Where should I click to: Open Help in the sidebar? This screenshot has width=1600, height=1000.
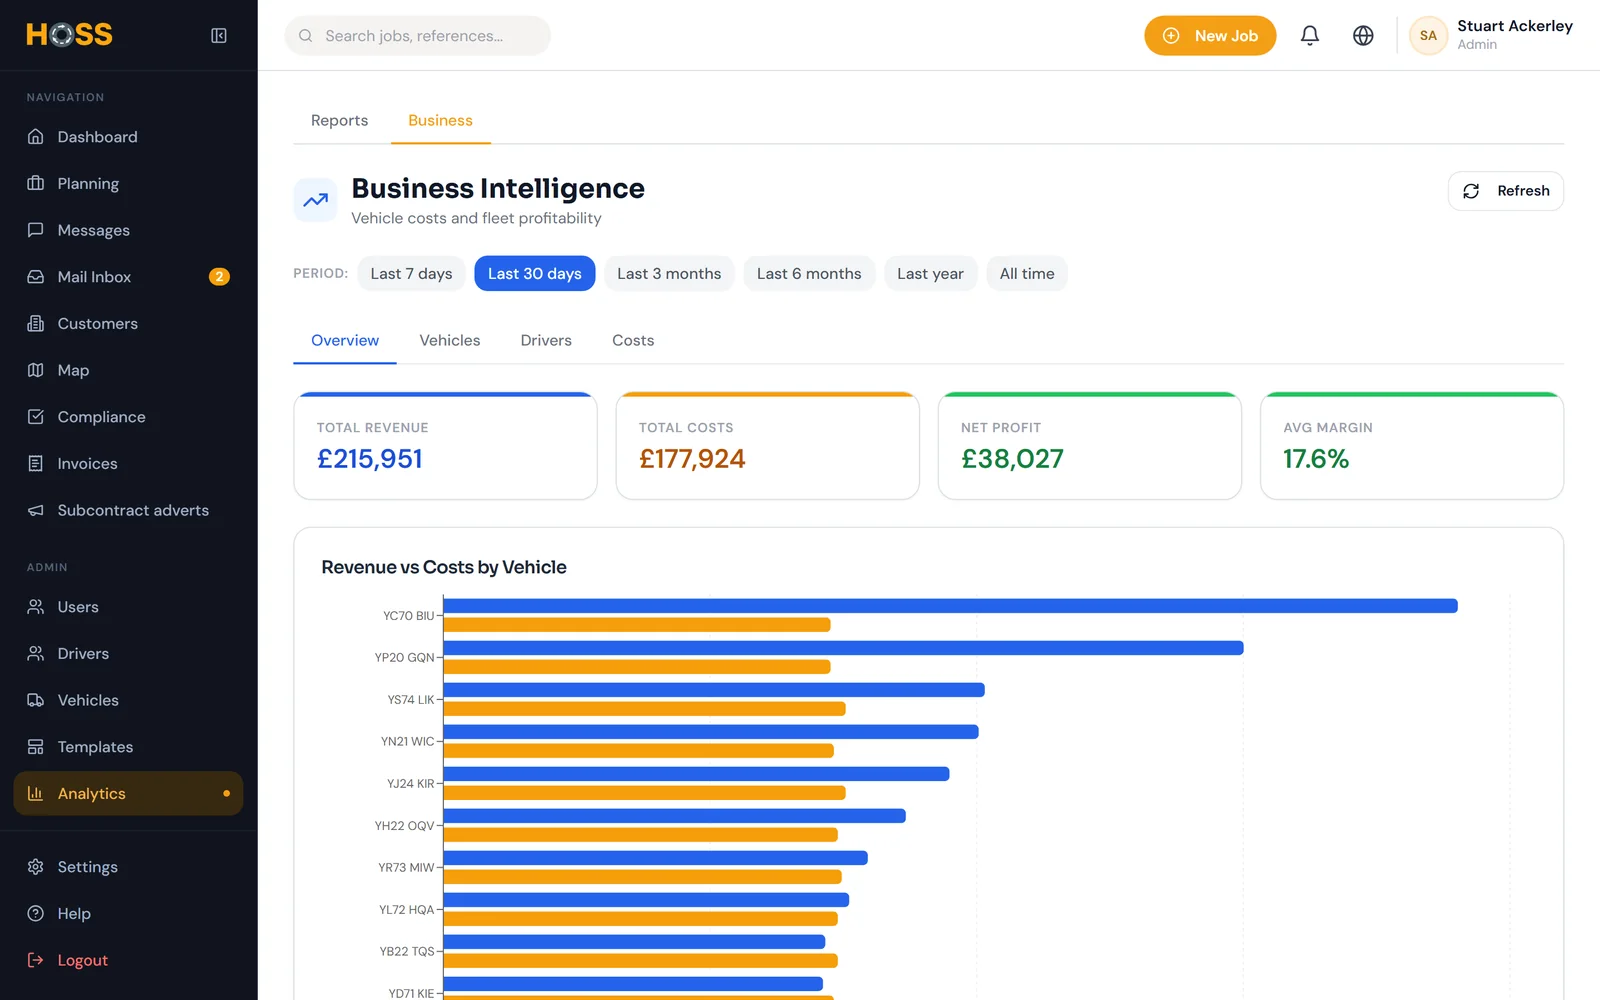tap(128, 913)
